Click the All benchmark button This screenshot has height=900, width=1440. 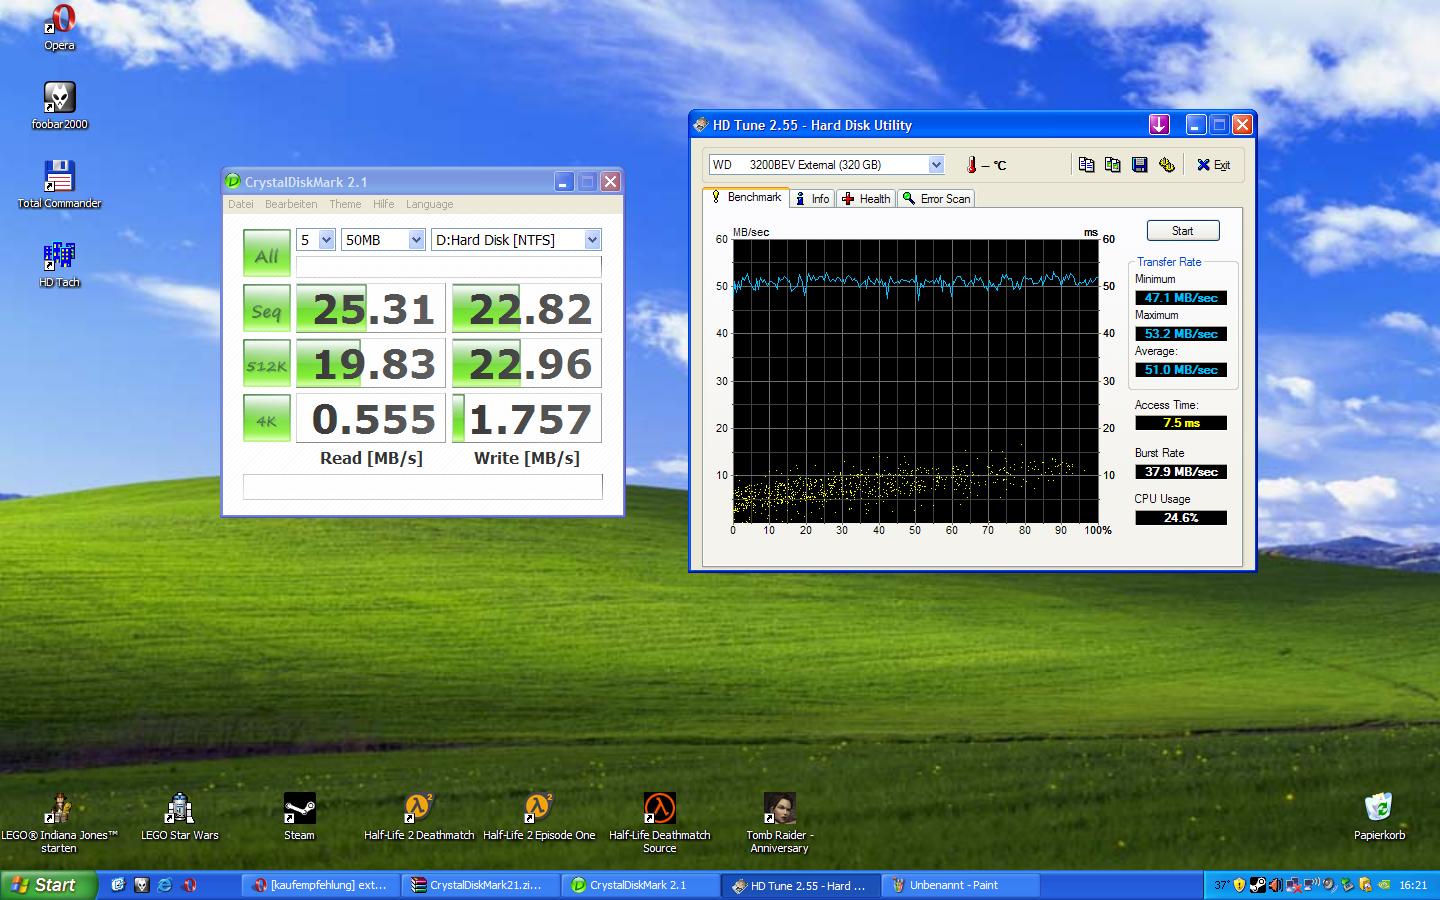(266, 254)
